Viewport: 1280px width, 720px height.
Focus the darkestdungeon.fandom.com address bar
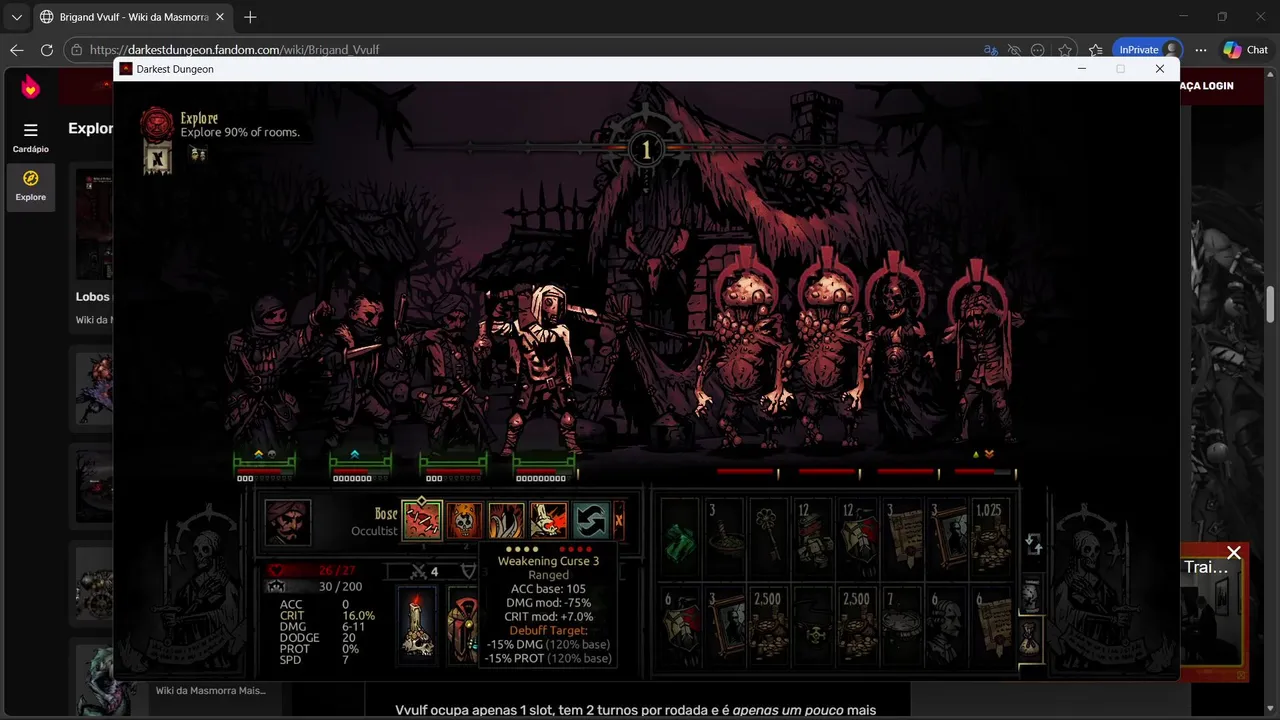(x=234, y=50)
